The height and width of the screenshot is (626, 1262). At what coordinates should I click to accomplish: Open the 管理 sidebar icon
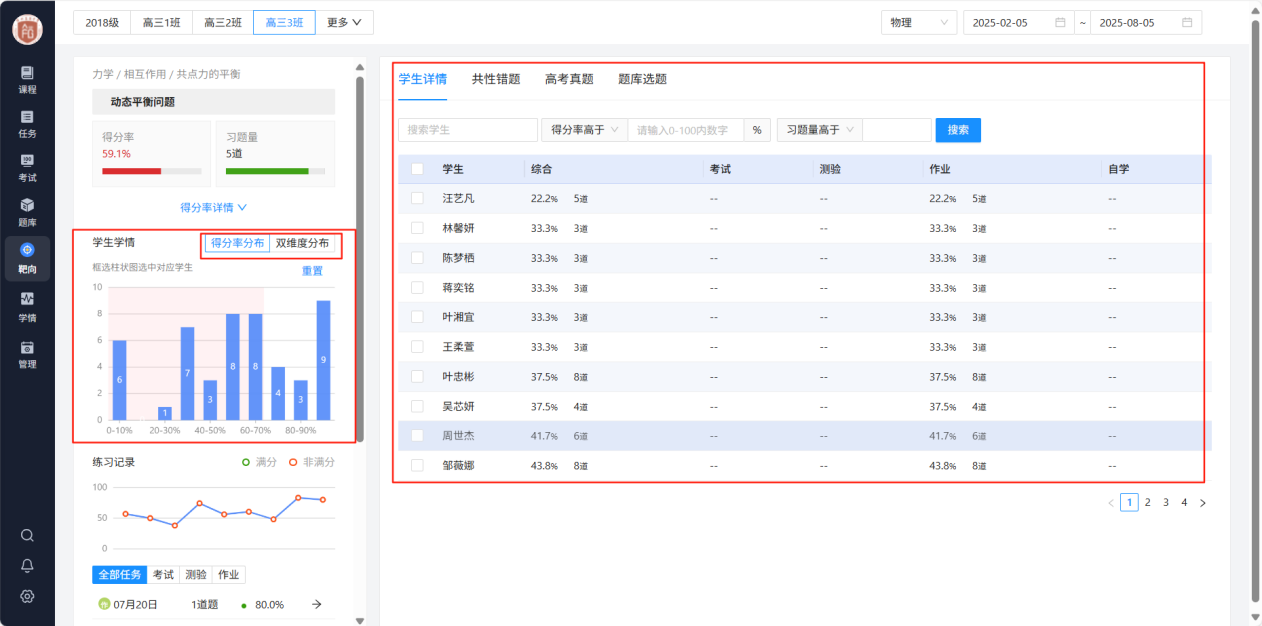[27, 354]
